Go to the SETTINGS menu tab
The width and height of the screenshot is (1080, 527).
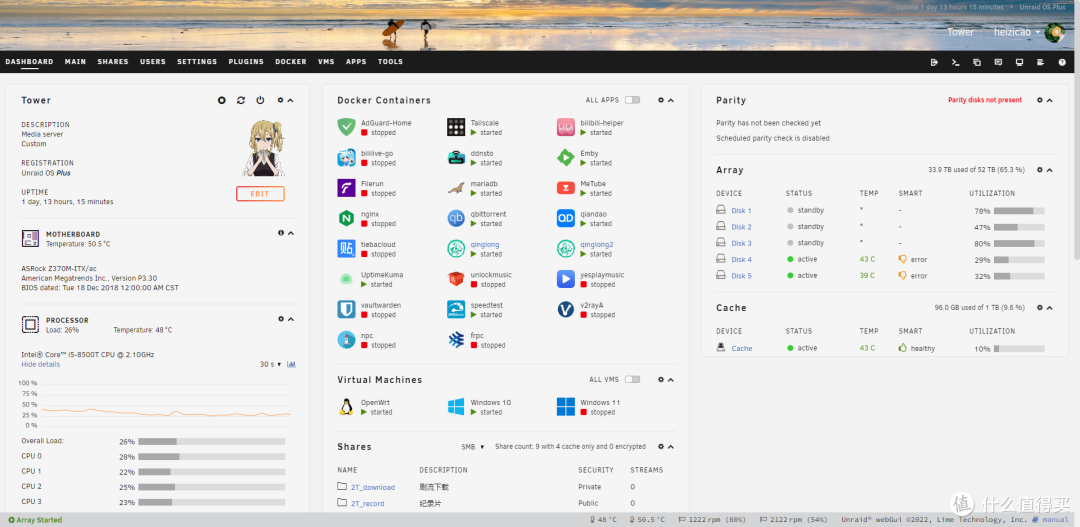(197, 62)
